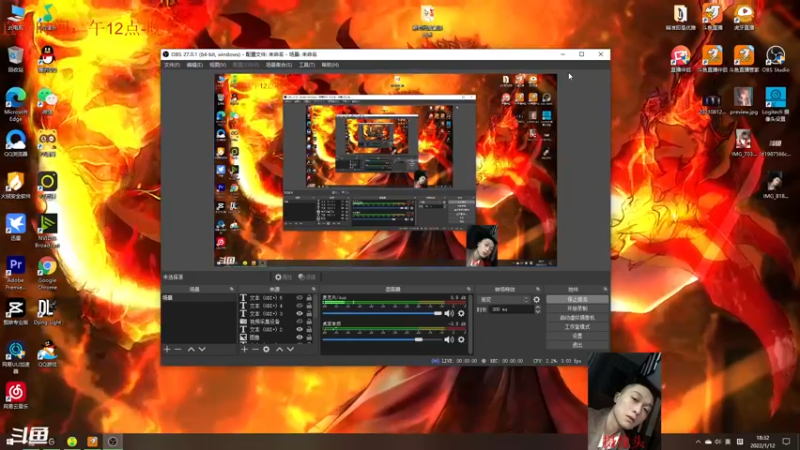Image resolution: width=800 pixels, height=450 pixels.
Task: Toggle visibility of video capture device source
Action: pyautogui.click(x=299, y=321)
